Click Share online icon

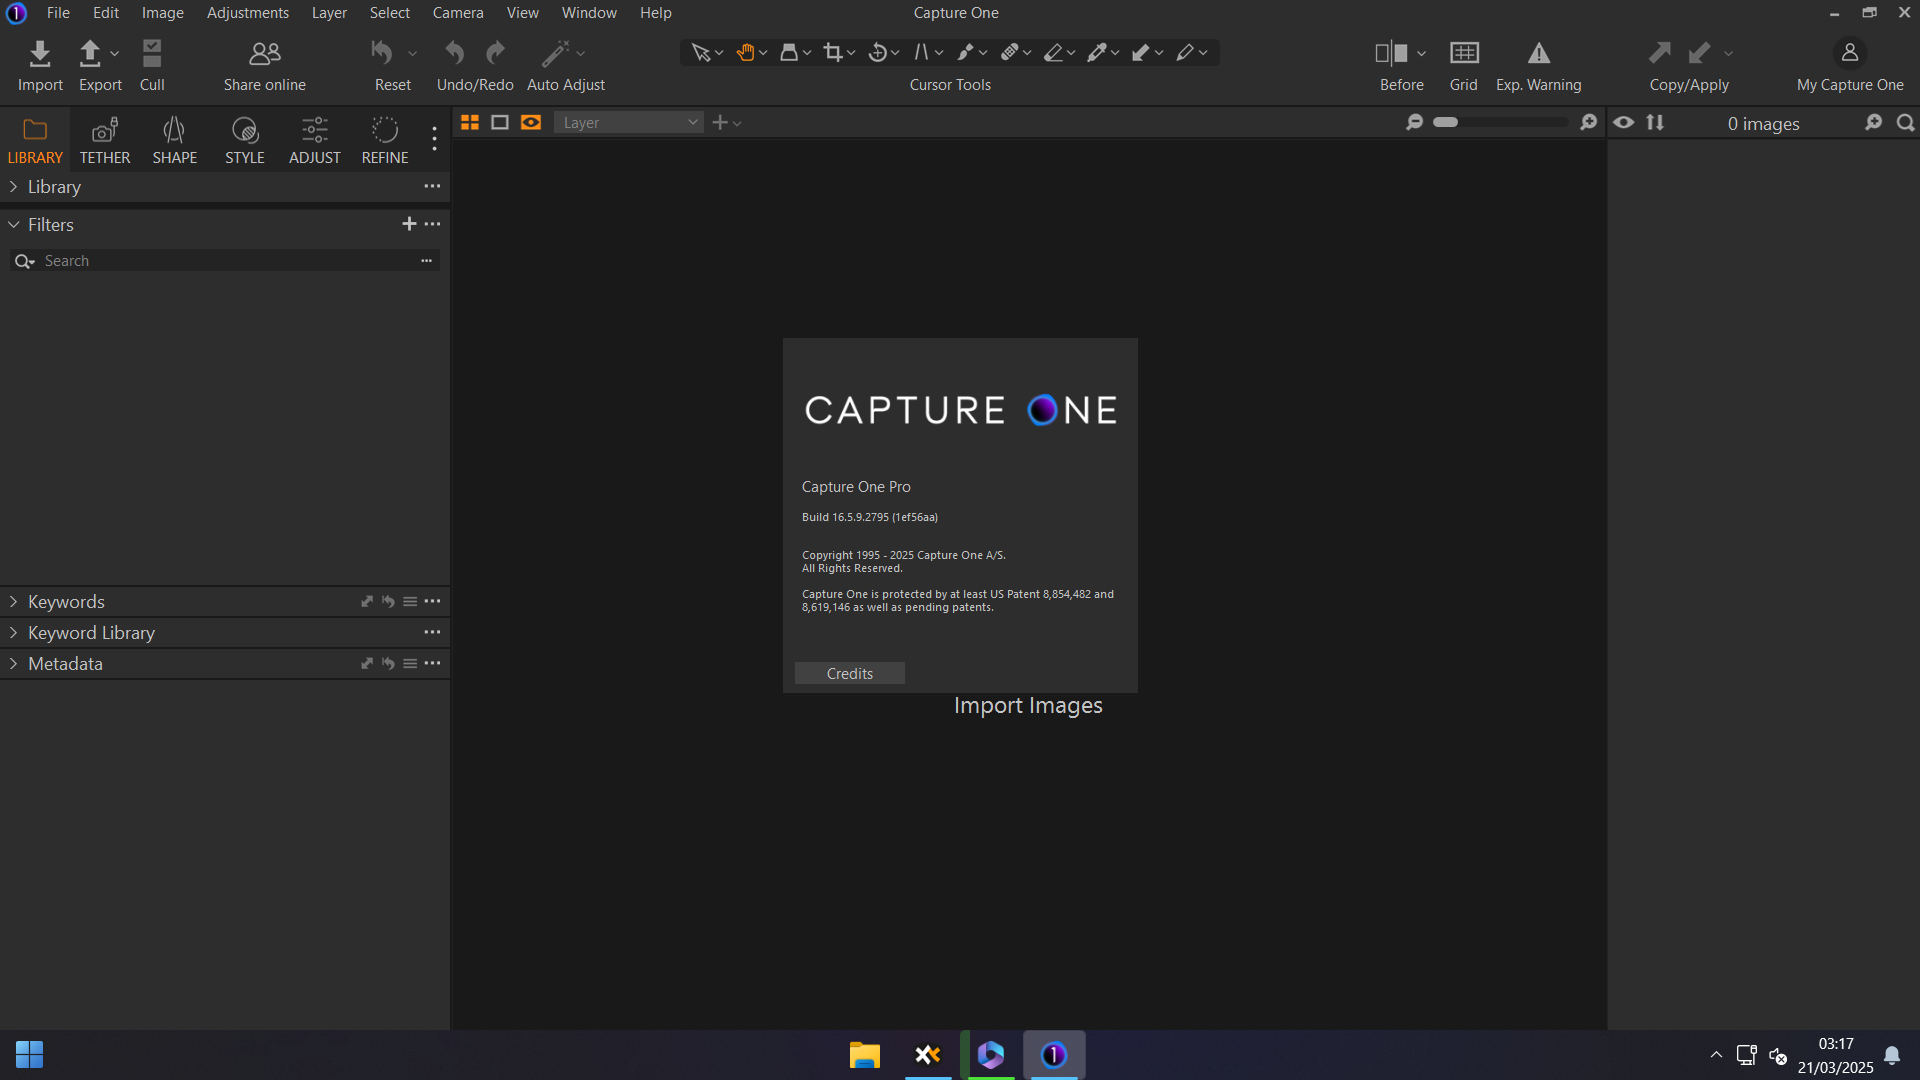point(265,53)
